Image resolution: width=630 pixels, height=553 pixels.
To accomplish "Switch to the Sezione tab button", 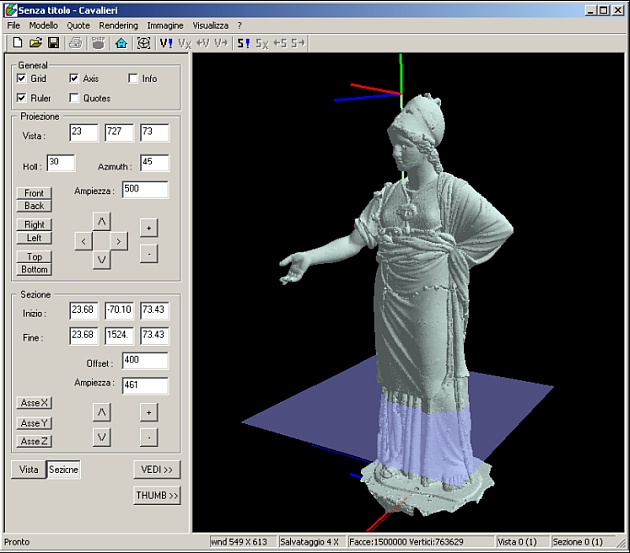I will pyautogui.click(x=63, y=469).
